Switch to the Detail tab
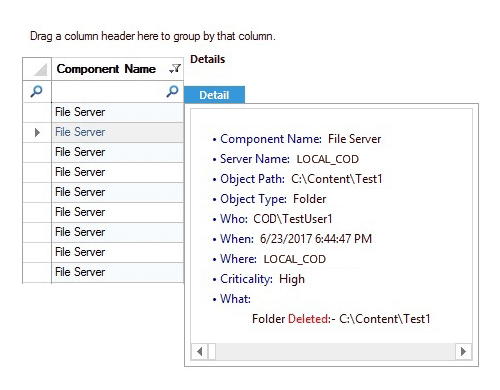Viewport: 500px width, 390px height. click(x=214, y=95)
